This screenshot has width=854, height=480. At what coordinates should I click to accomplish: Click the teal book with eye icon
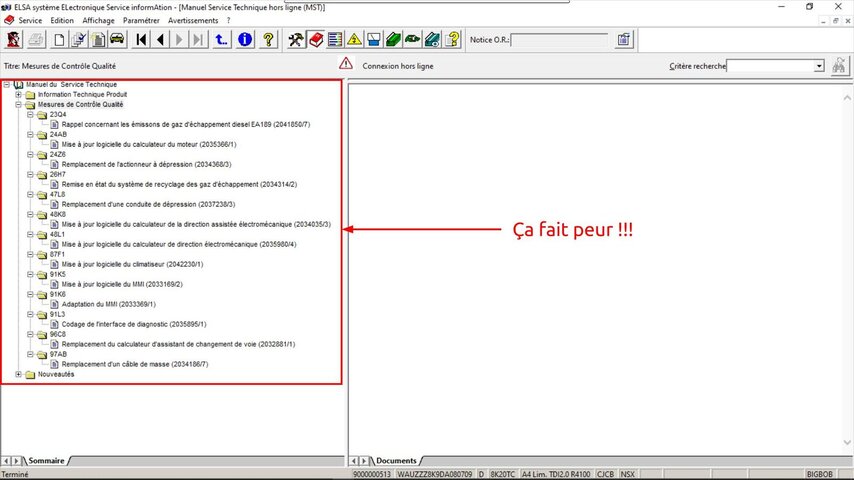432,40
